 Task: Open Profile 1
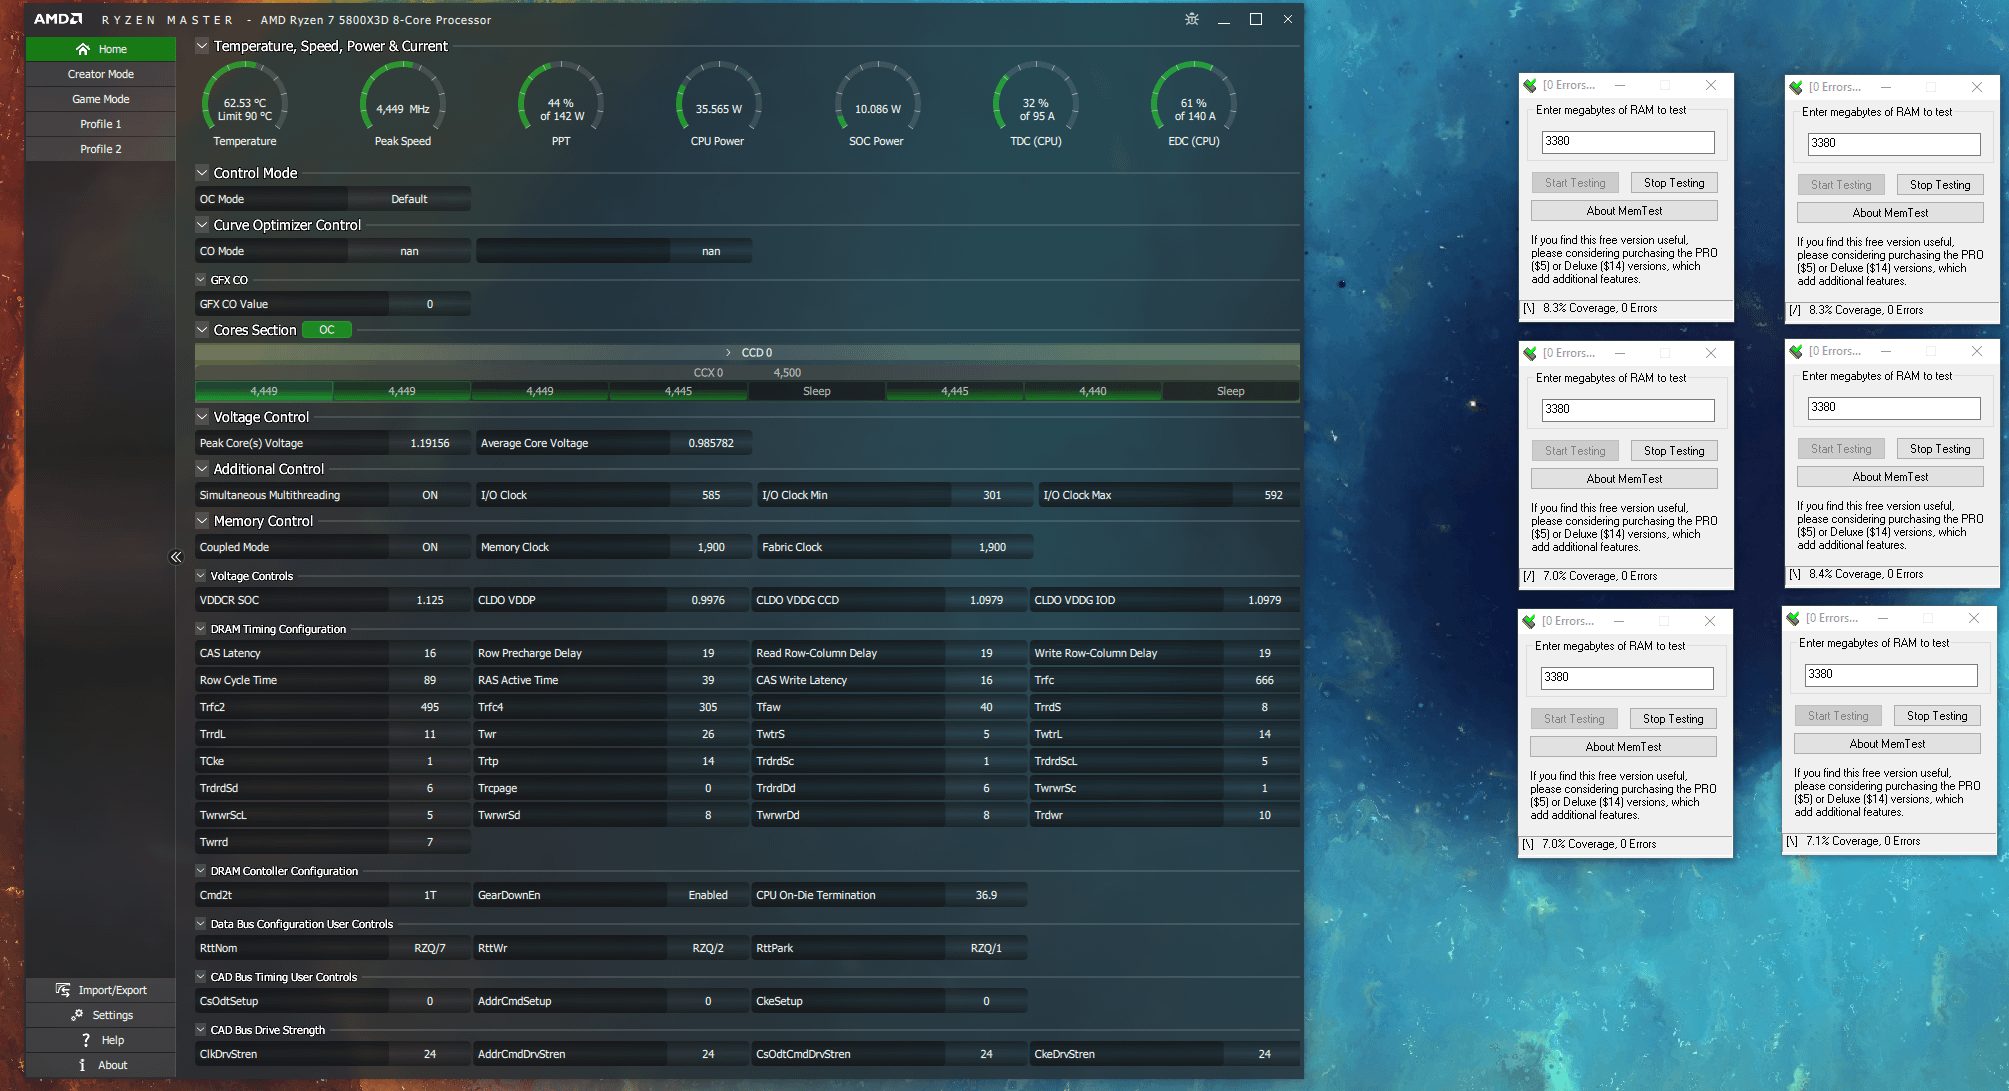[x=101, y=124]
